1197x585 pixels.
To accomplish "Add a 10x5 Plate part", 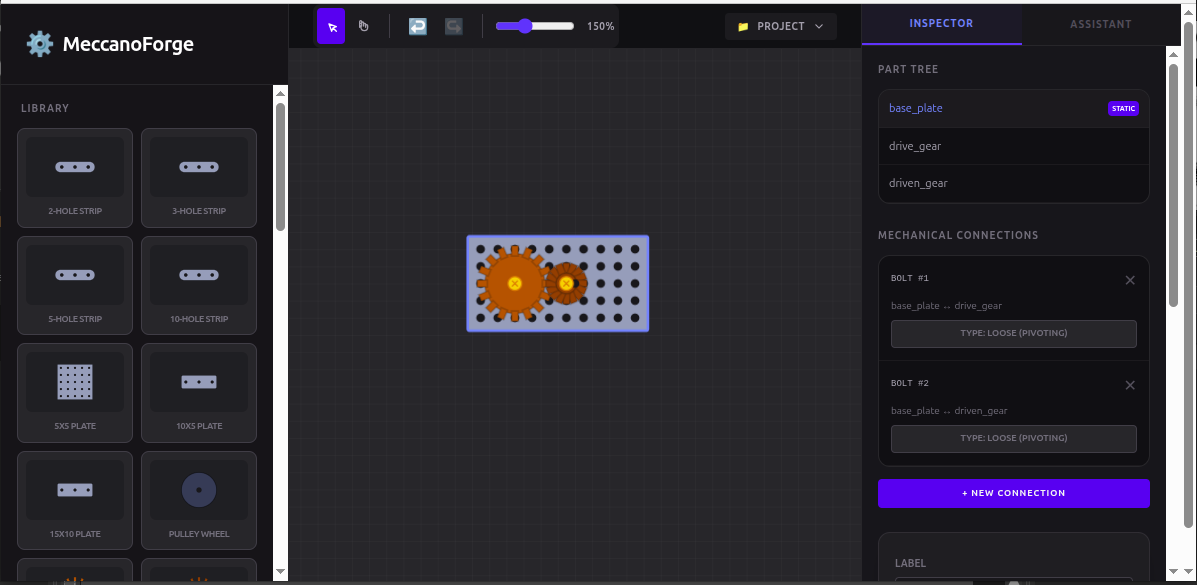I will [x=198, y=393].
